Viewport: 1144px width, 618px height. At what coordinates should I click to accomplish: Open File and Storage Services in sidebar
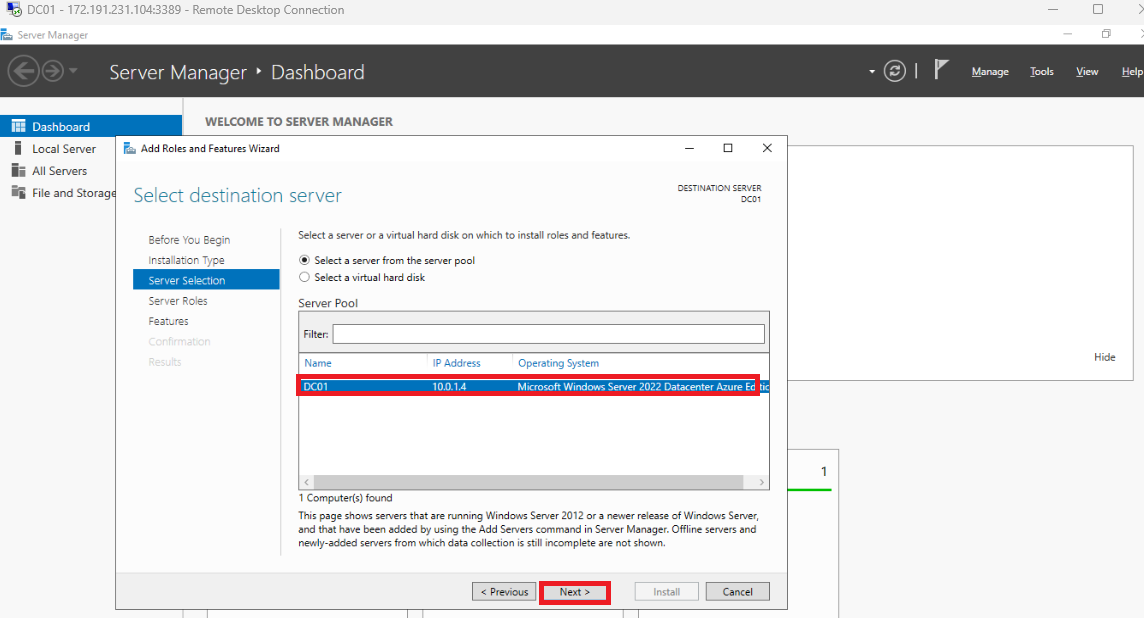[x=74, y=193]
